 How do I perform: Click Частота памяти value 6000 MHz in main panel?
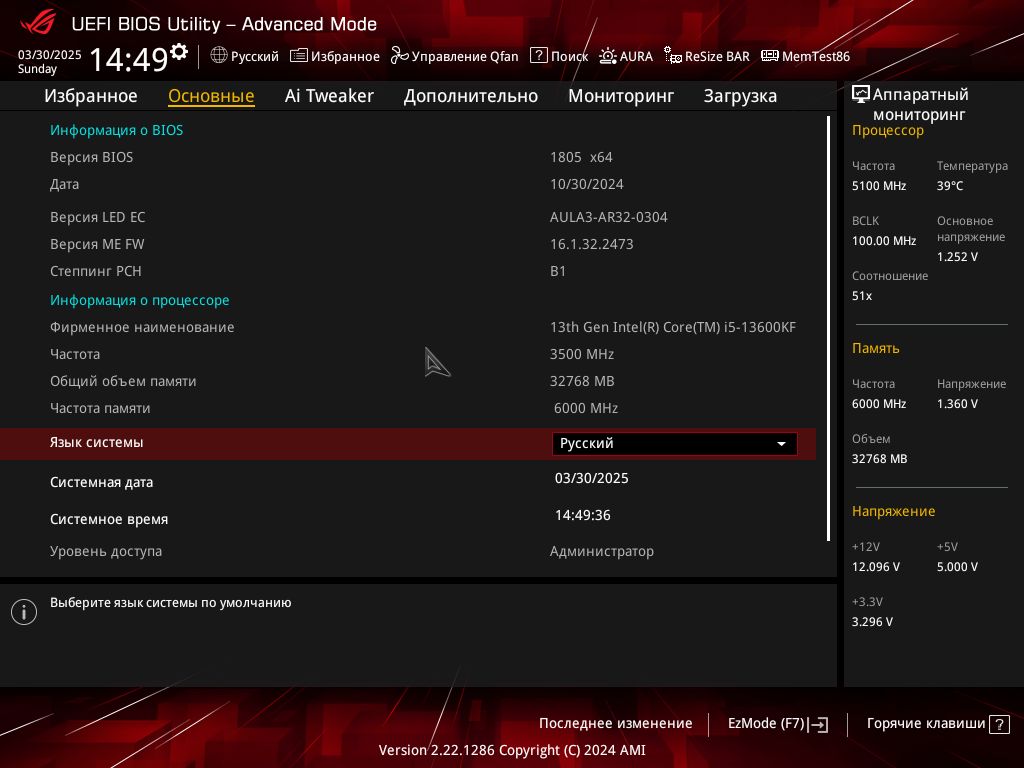[x=586, y=408]
